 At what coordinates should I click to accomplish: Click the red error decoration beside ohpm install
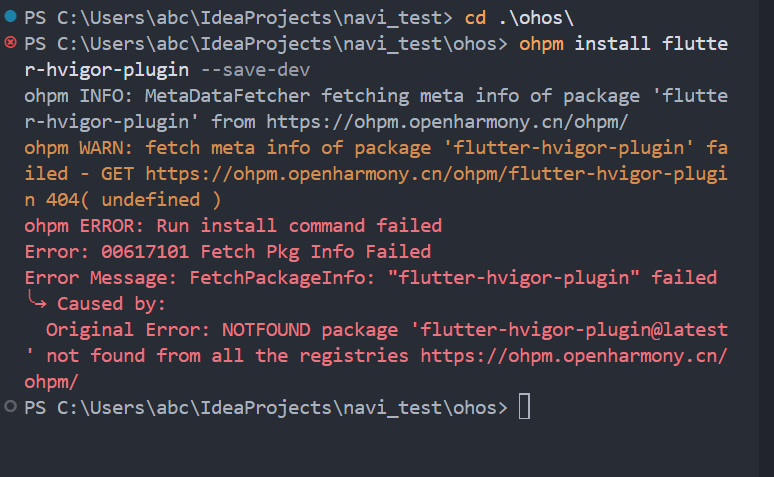tap(11, 43)
